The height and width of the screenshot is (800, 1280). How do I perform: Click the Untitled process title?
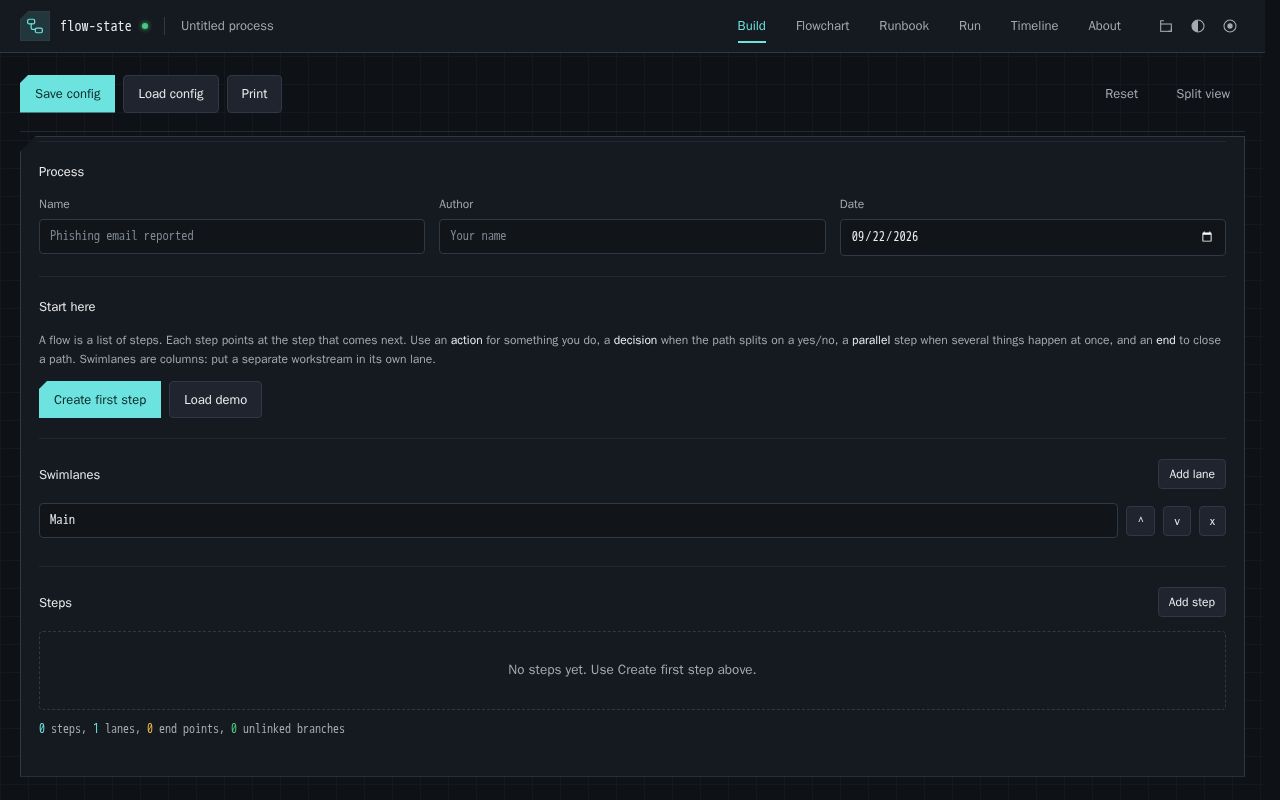coord(227,26)
